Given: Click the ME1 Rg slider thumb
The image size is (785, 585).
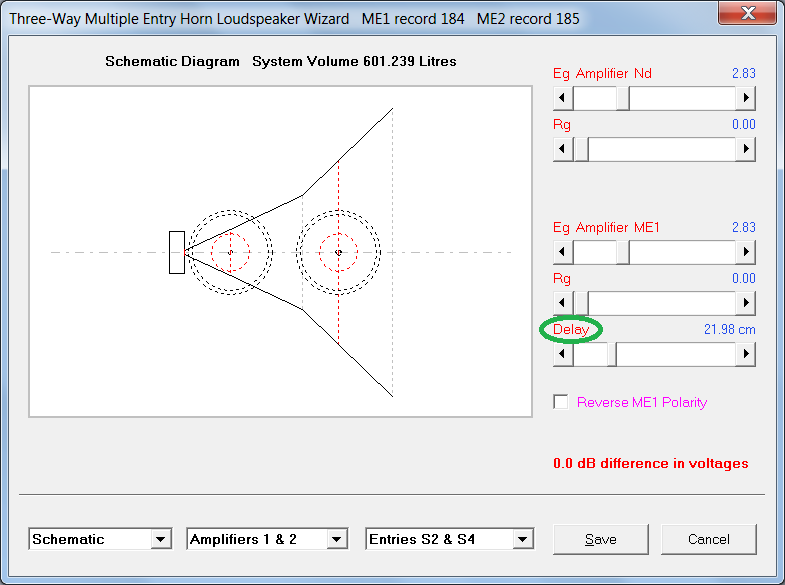Looking at the screenshot, I should pyautogui.click(x=581, y=303).
